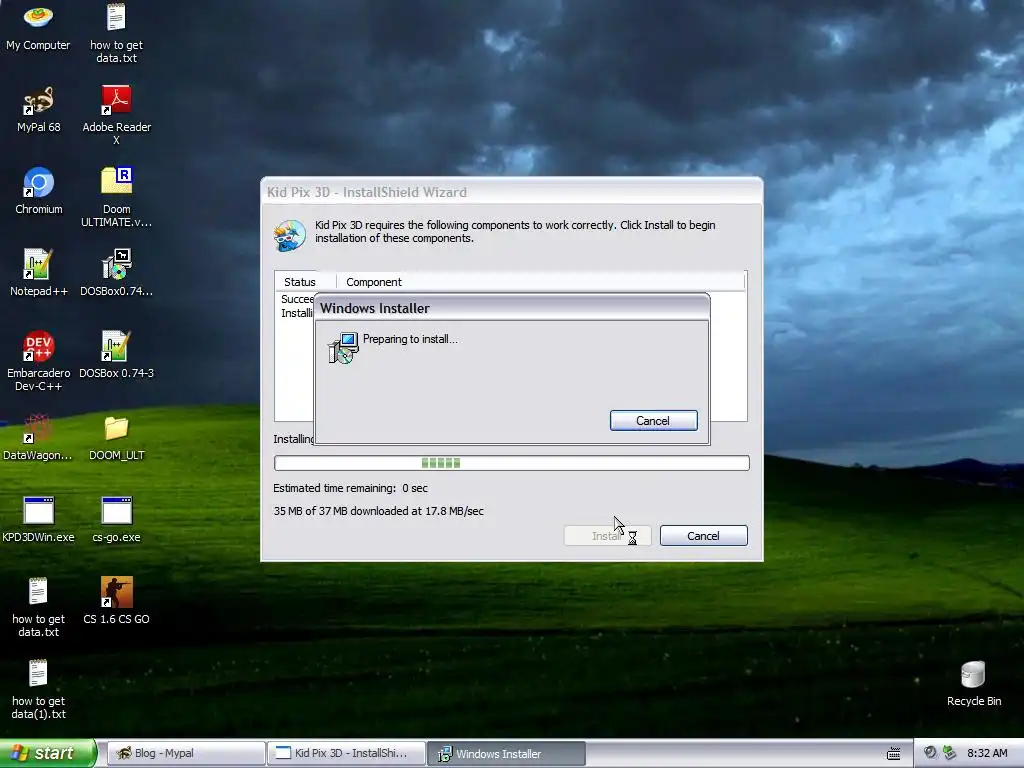Select the cs-go.exe file icon
Screen dimensions: 1024x768
(x=116, y=520)
